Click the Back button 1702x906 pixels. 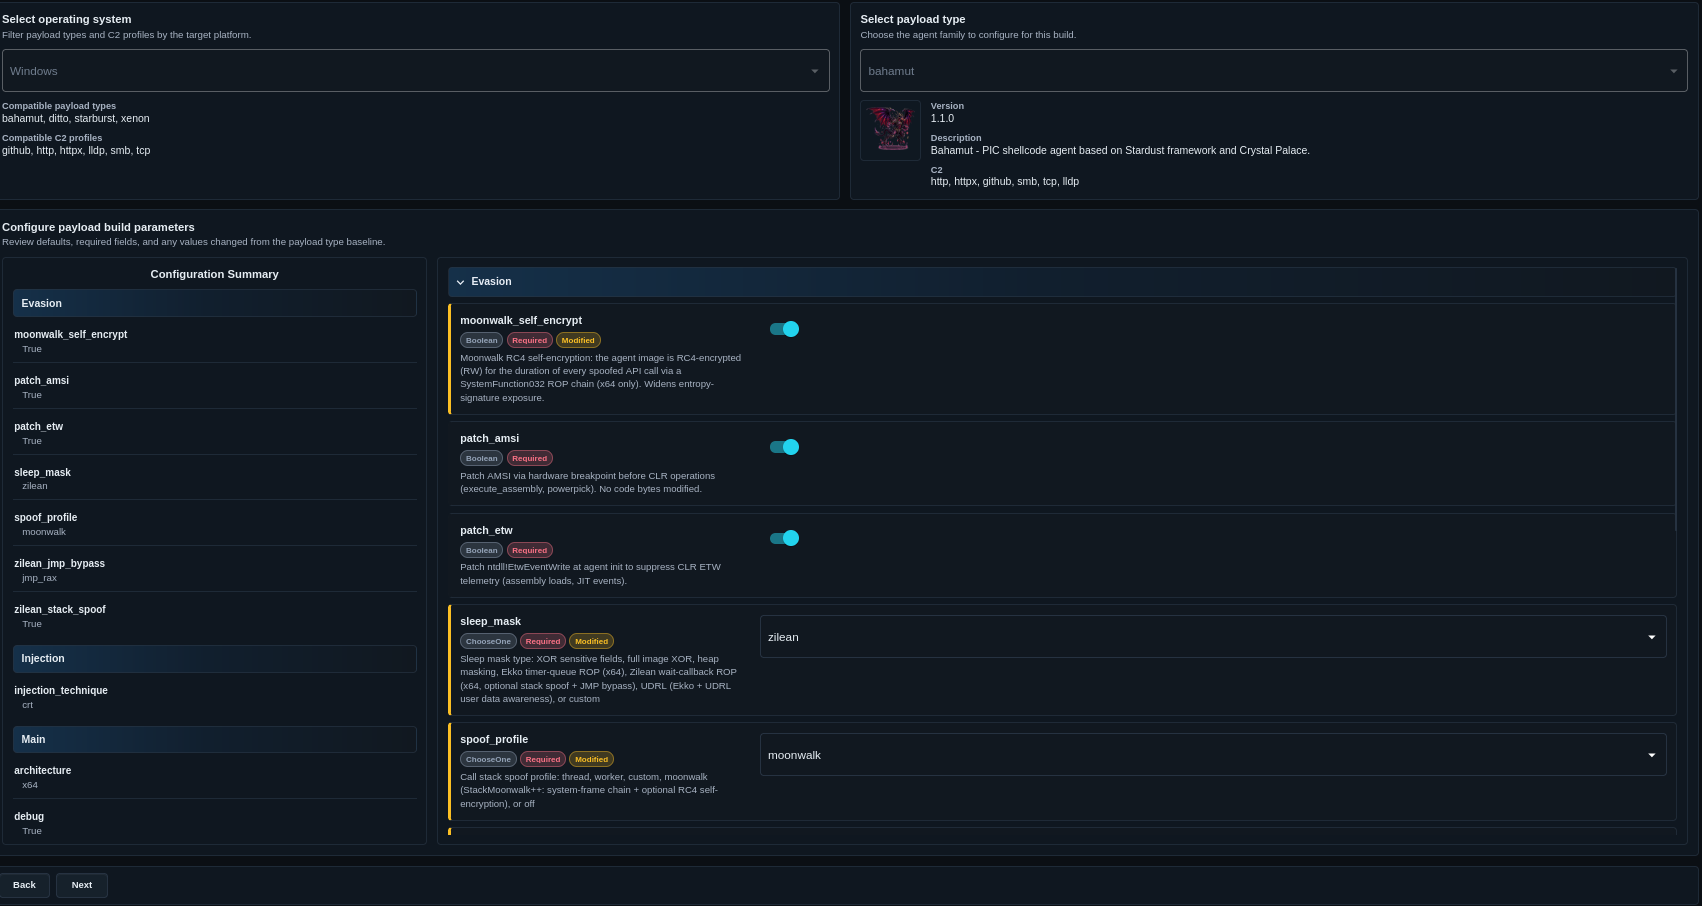[24, 885]
